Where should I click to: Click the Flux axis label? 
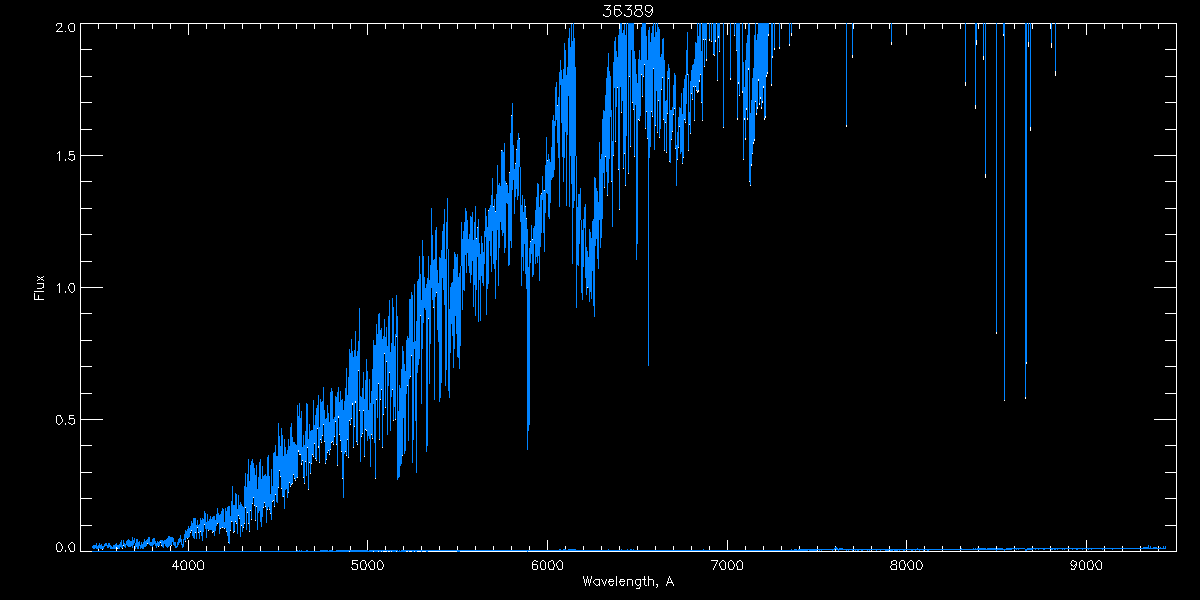click(x=40, y=288)
